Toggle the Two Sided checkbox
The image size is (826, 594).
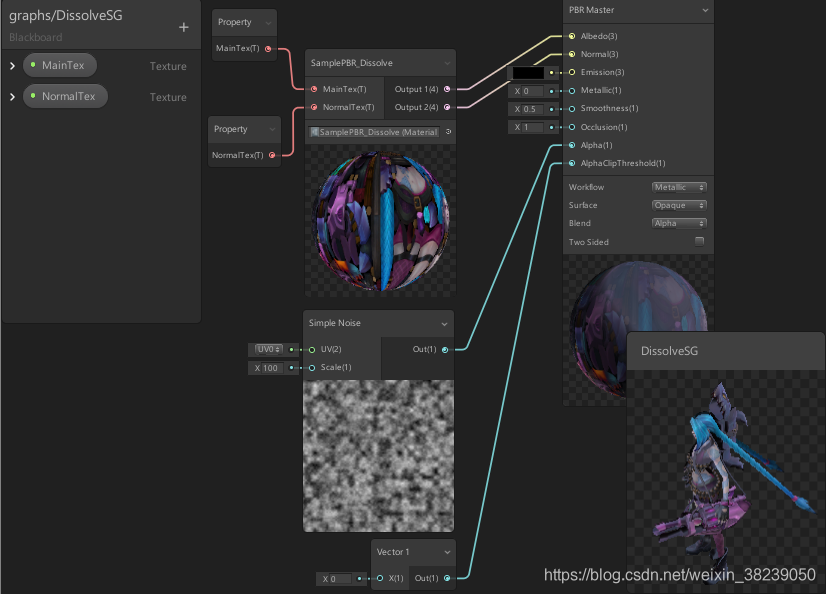pos(700,242)
